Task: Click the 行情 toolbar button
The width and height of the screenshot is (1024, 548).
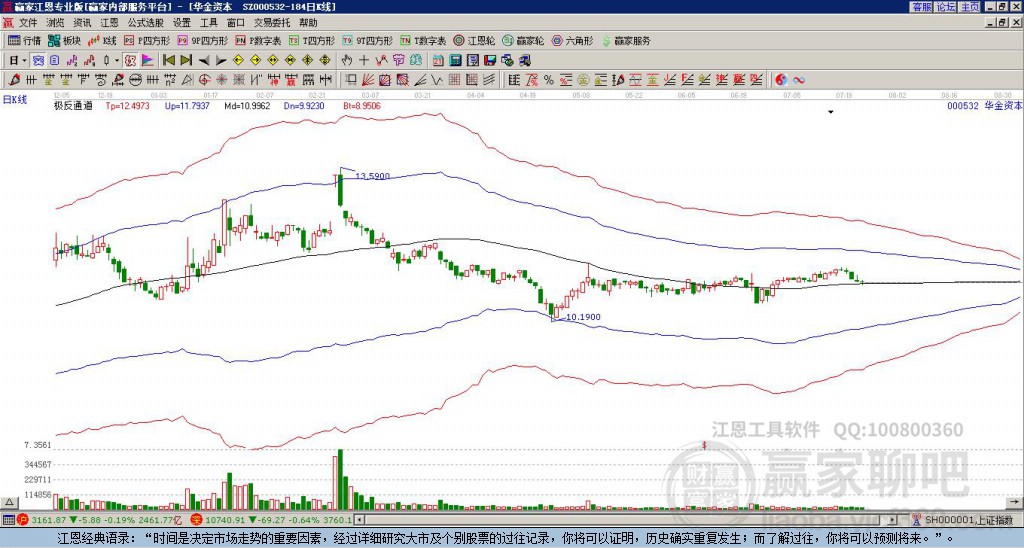Action: (x=25, y=40)
